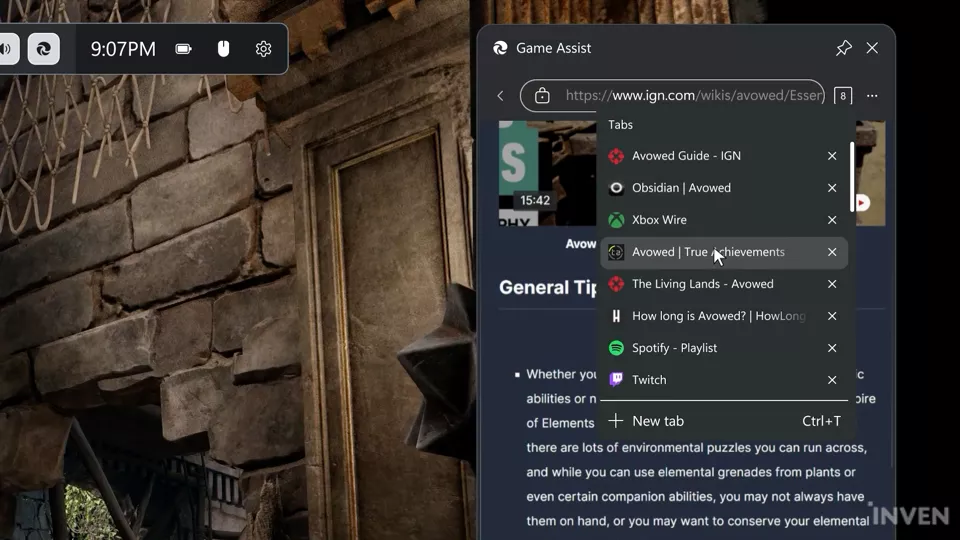
Task: Toggle the Edge Game Assist widget button
Action: click(x=43, y=49)
